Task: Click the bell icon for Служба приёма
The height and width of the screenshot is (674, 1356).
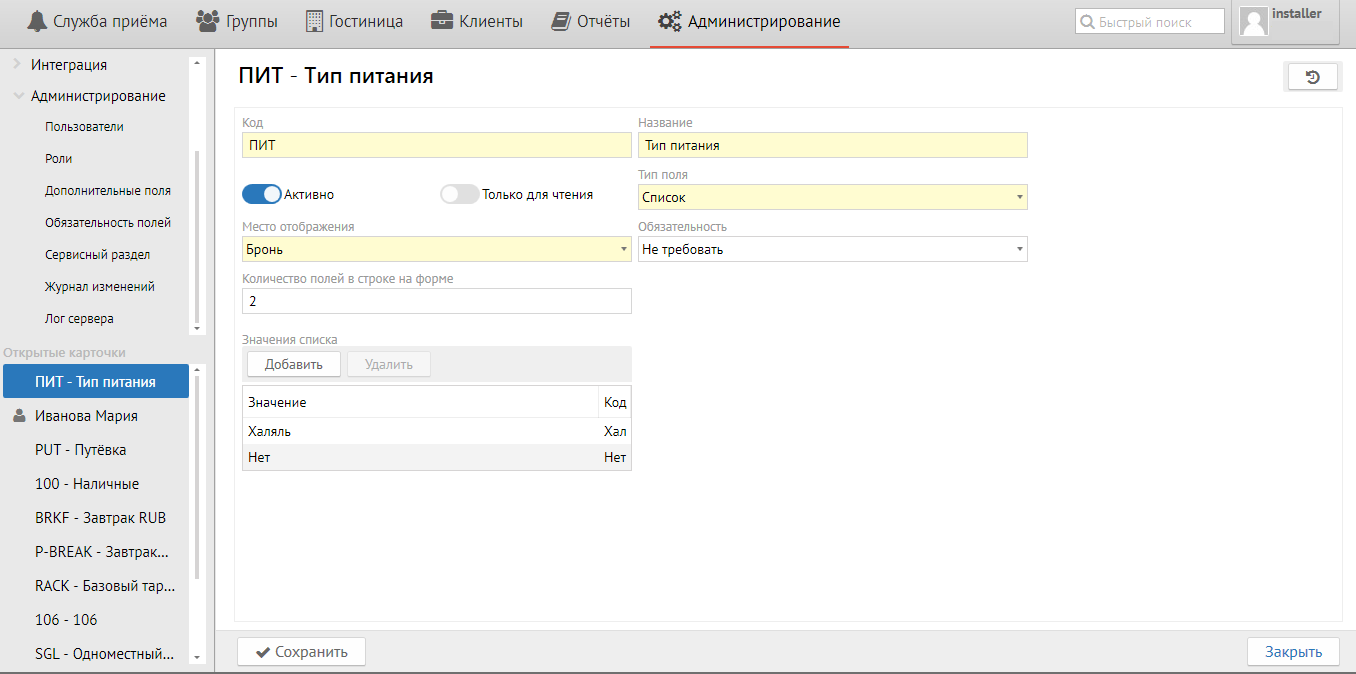Action: 36,21
